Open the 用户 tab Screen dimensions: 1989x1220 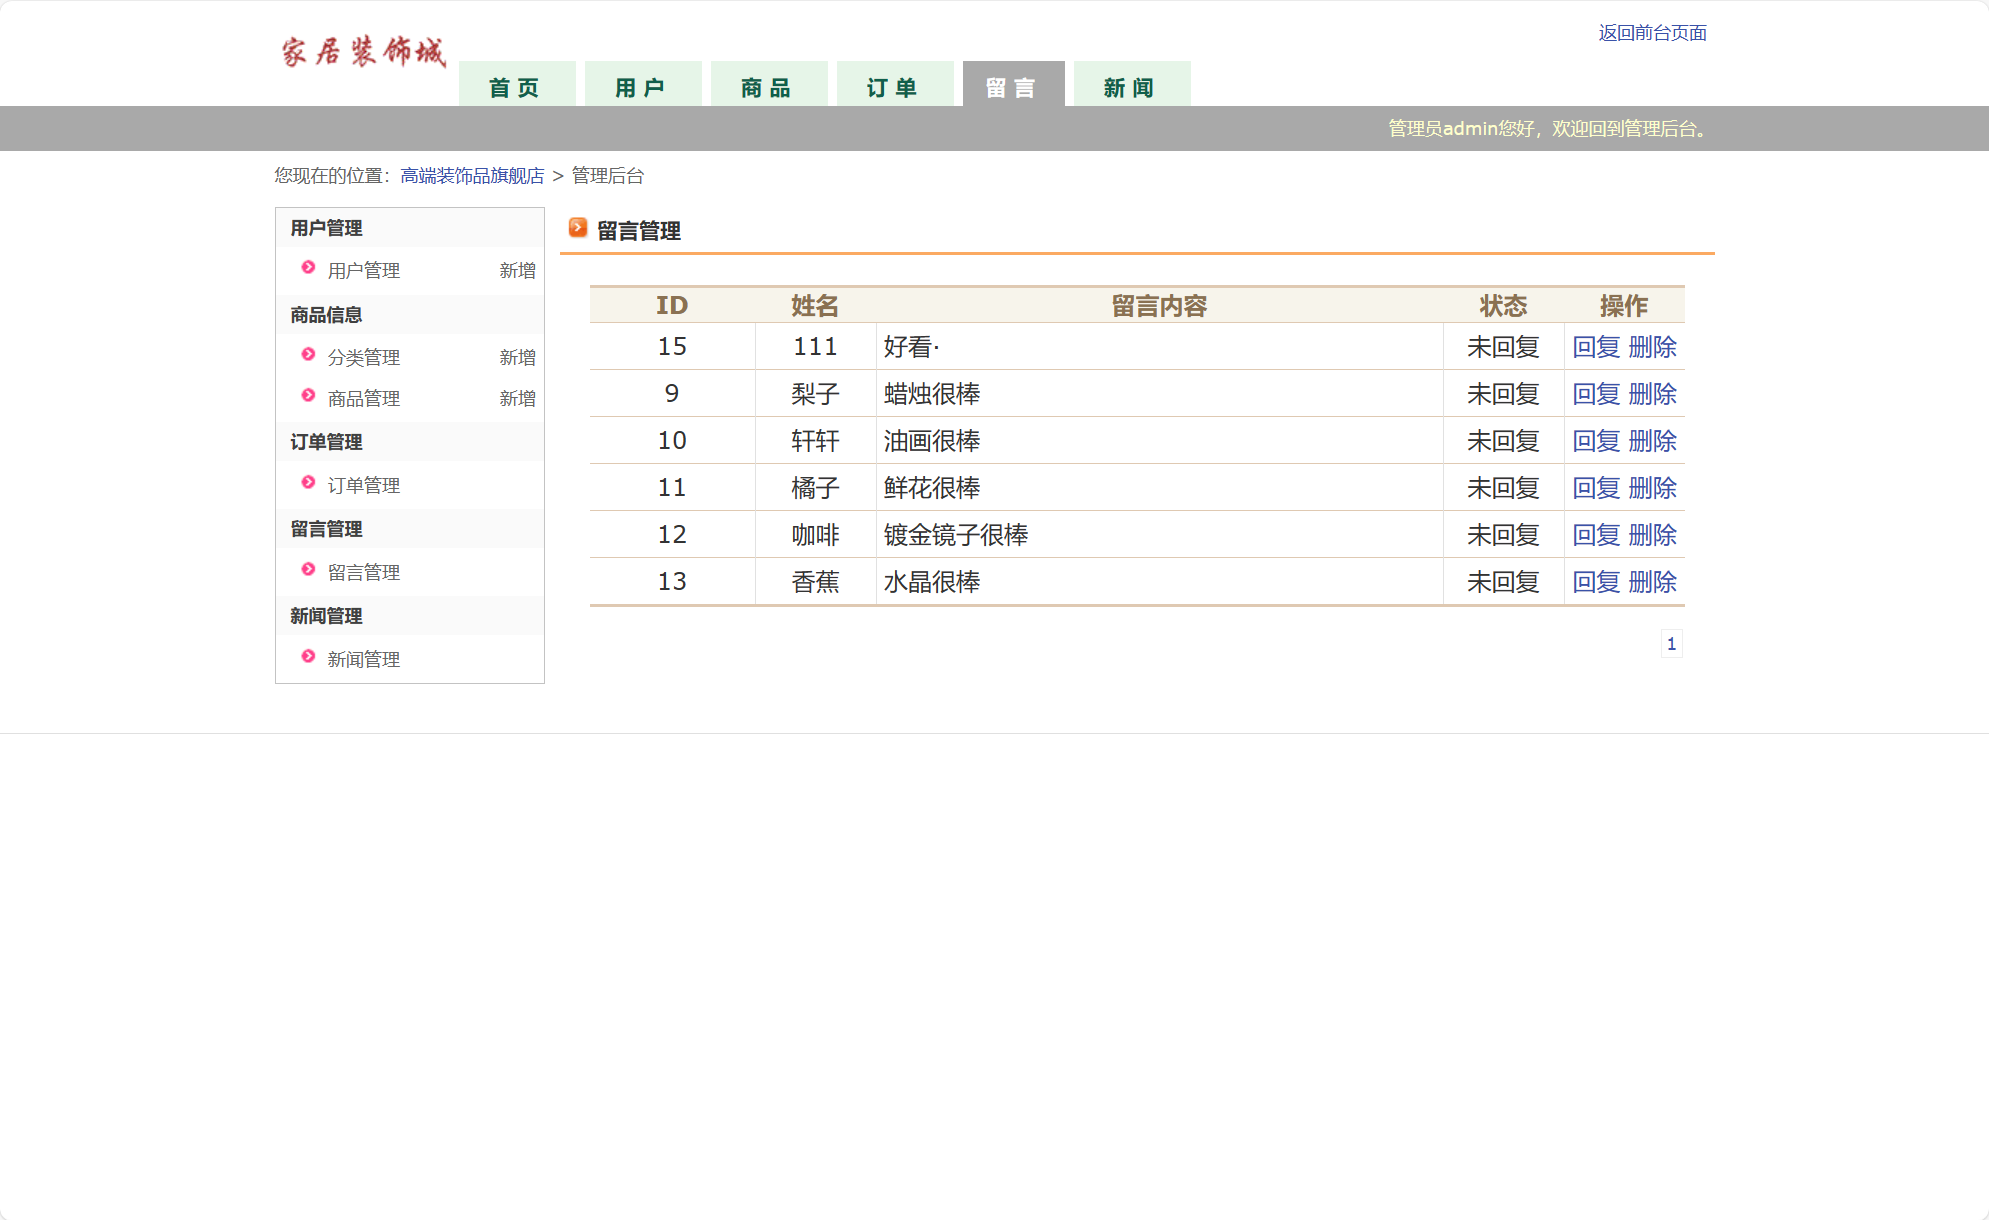click(643, 86)
